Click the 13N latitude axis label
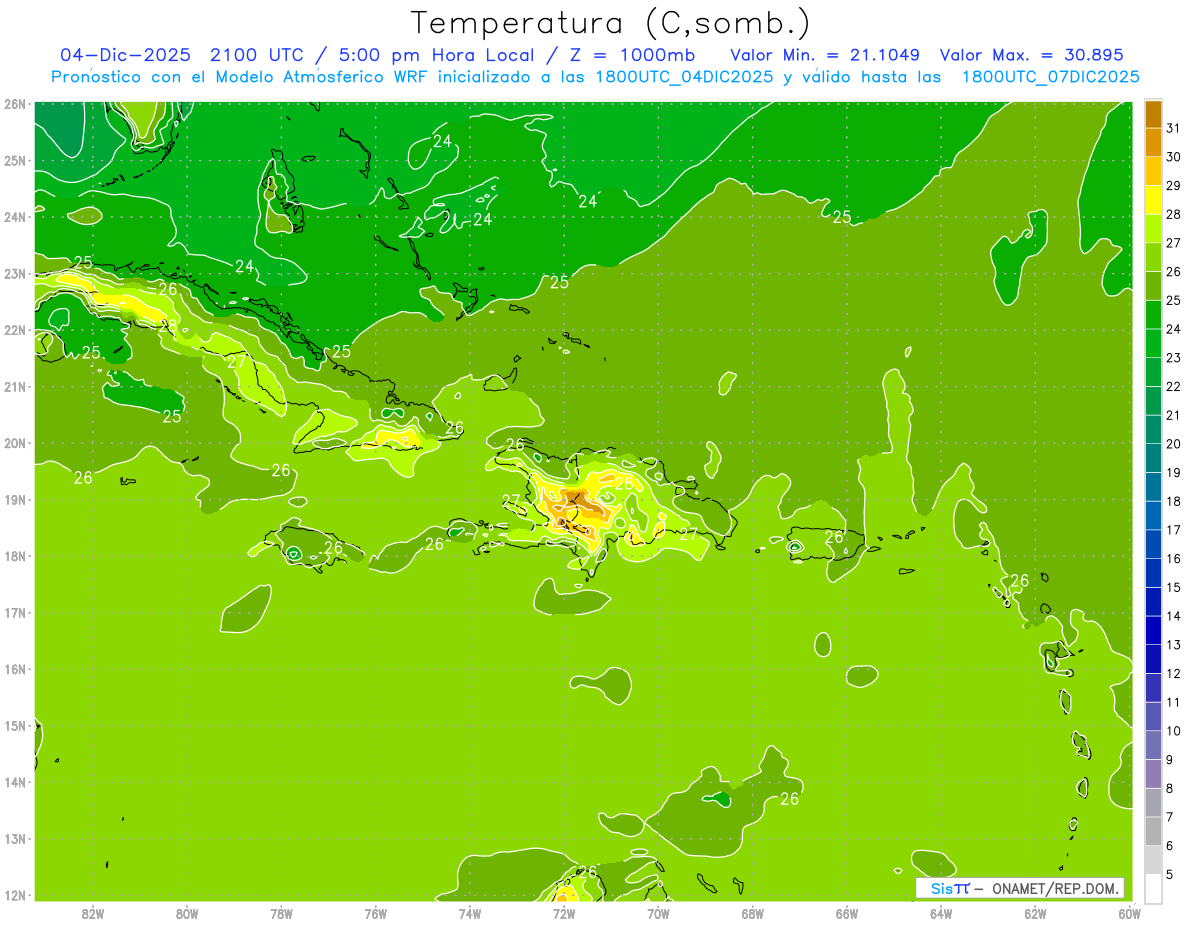 [15, 838]
